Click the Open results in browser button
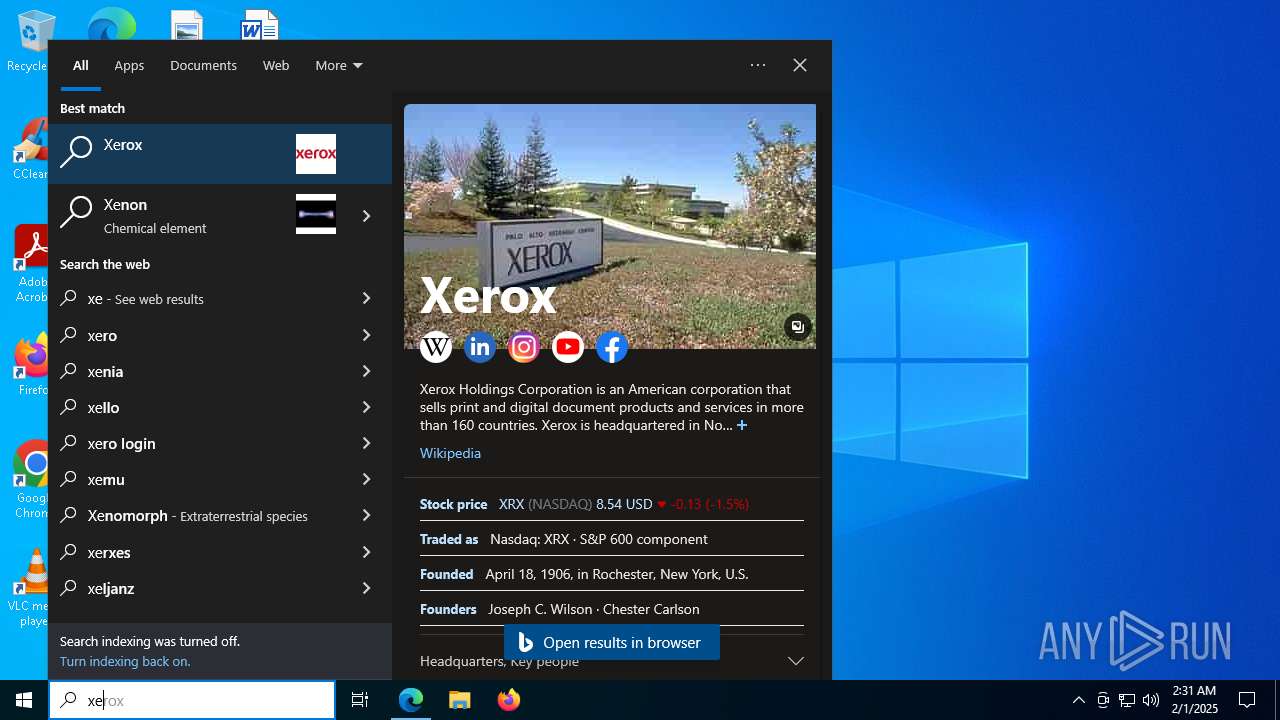This screenshot has height=720, width=1280. click(611, 642)
